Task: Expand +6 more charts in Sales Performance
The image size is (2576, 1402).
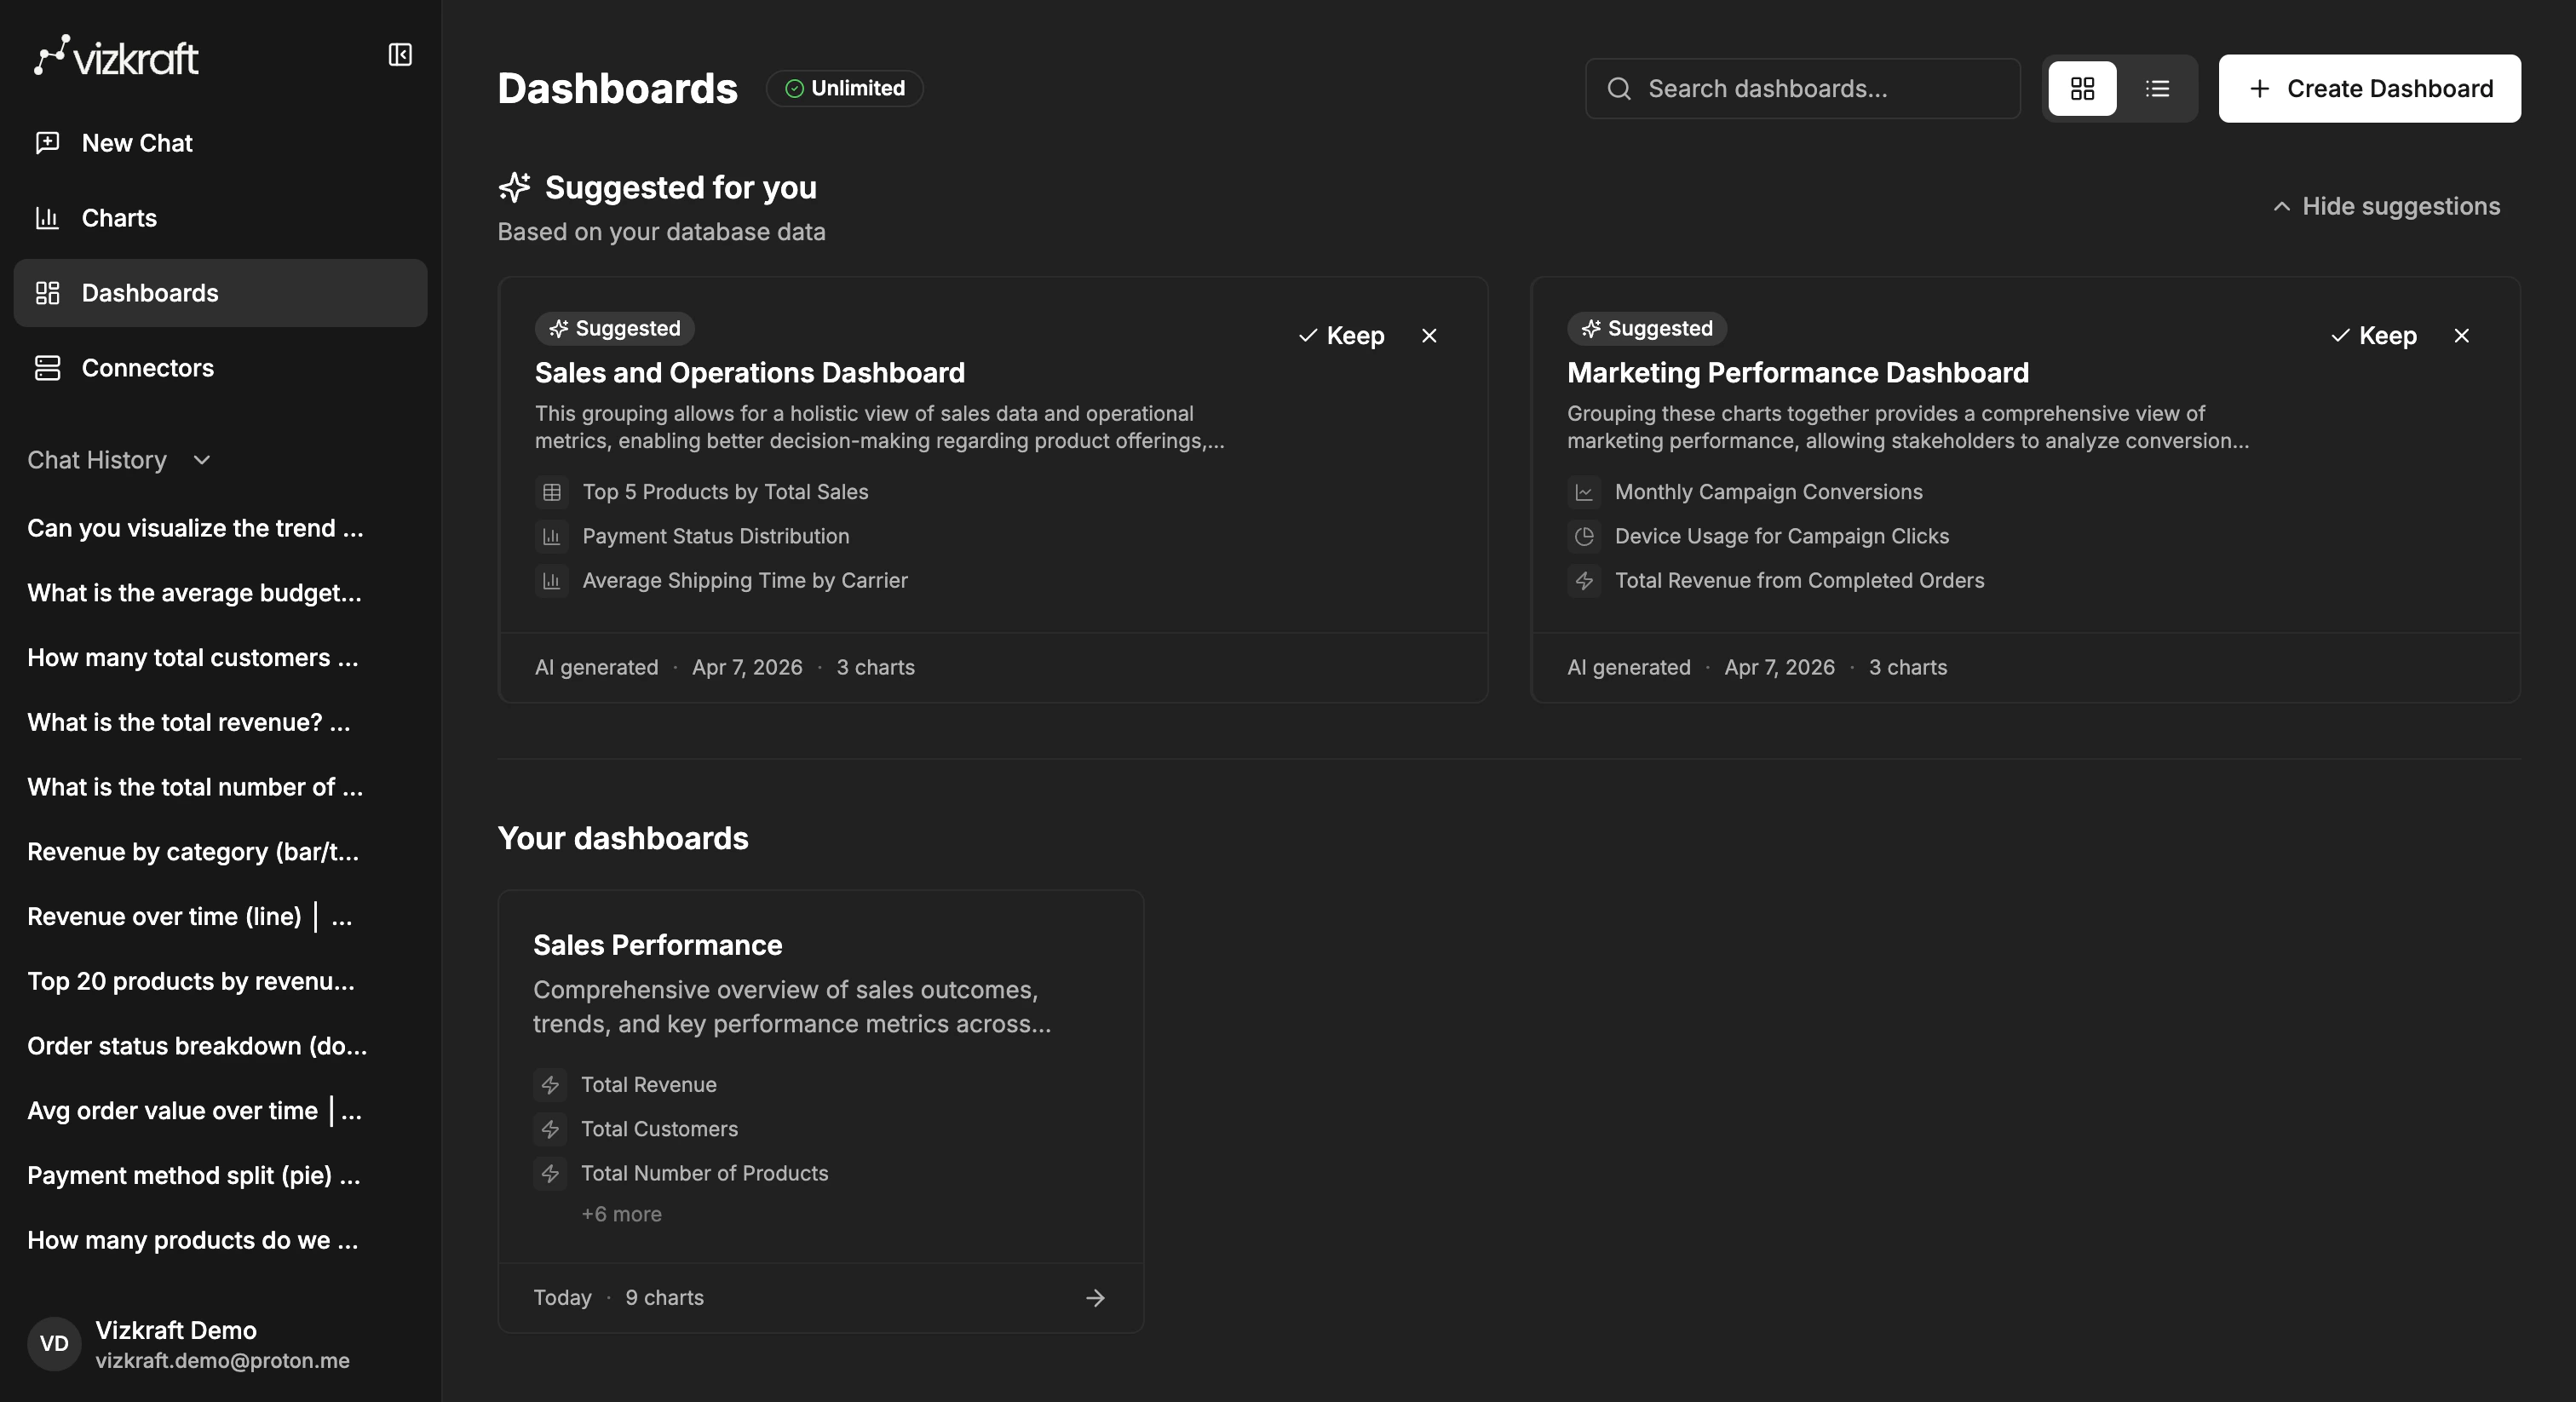Action: [x=621, y=1214]
